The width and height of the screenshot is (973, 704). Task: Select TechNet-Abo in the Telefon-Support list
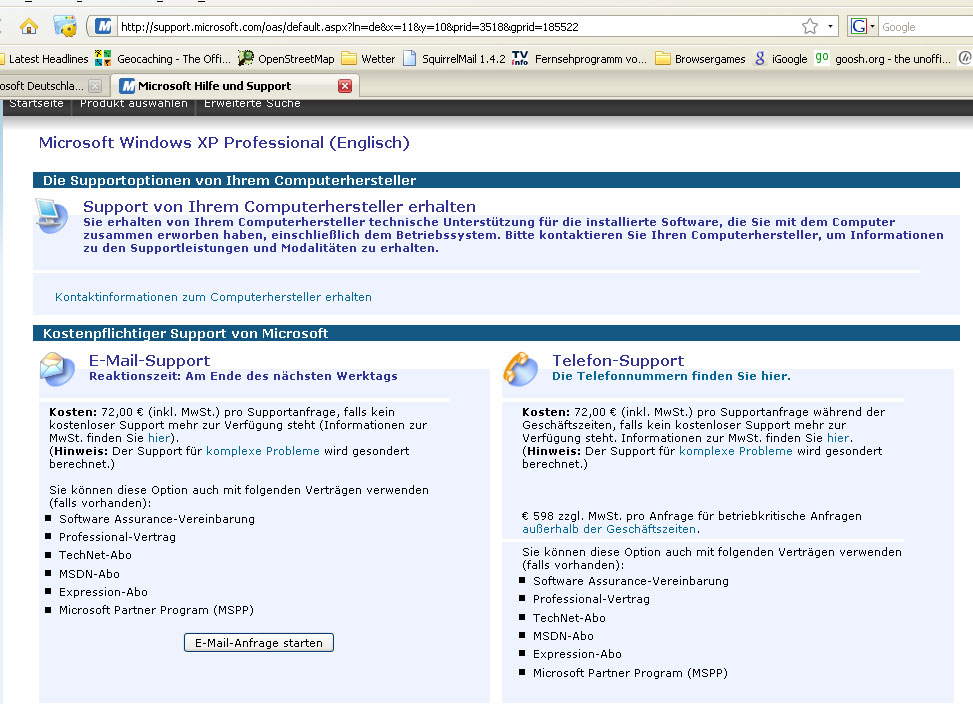pos(570,618)
